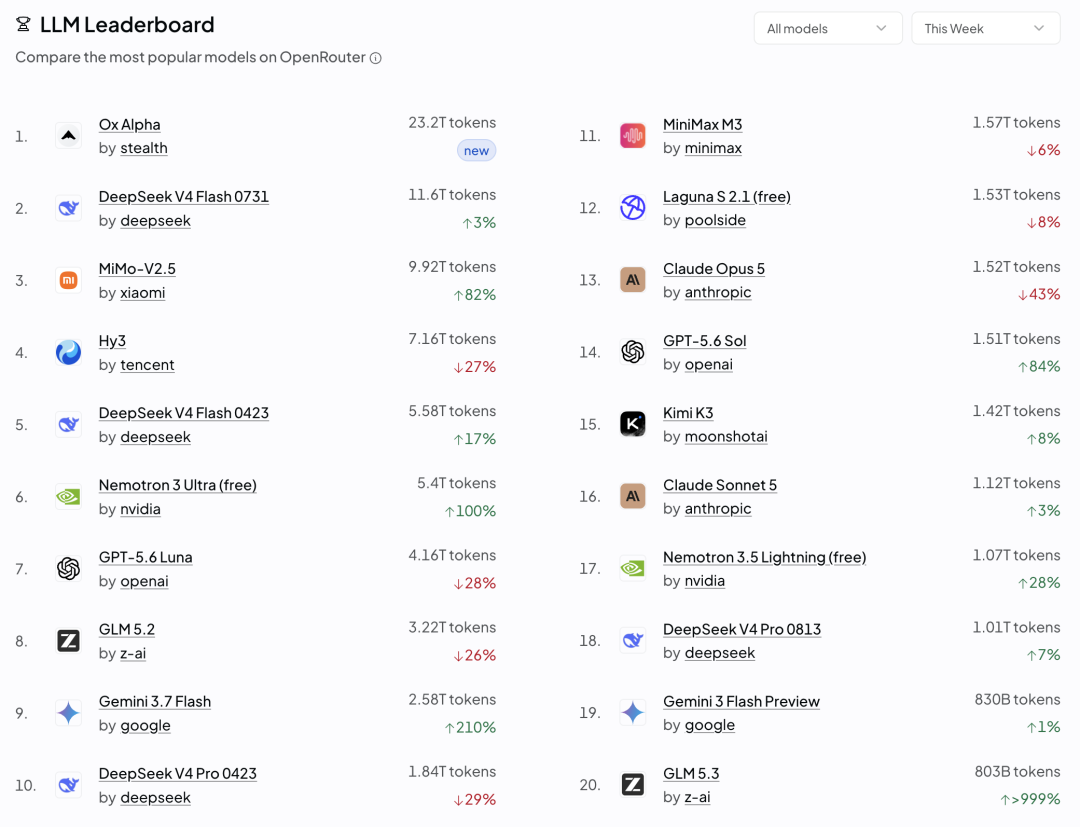This screenshot has width=1080, height=827.
Task: Click the Poolside icon beside Laguna S 2.1
Action: (x=632, y=207)
